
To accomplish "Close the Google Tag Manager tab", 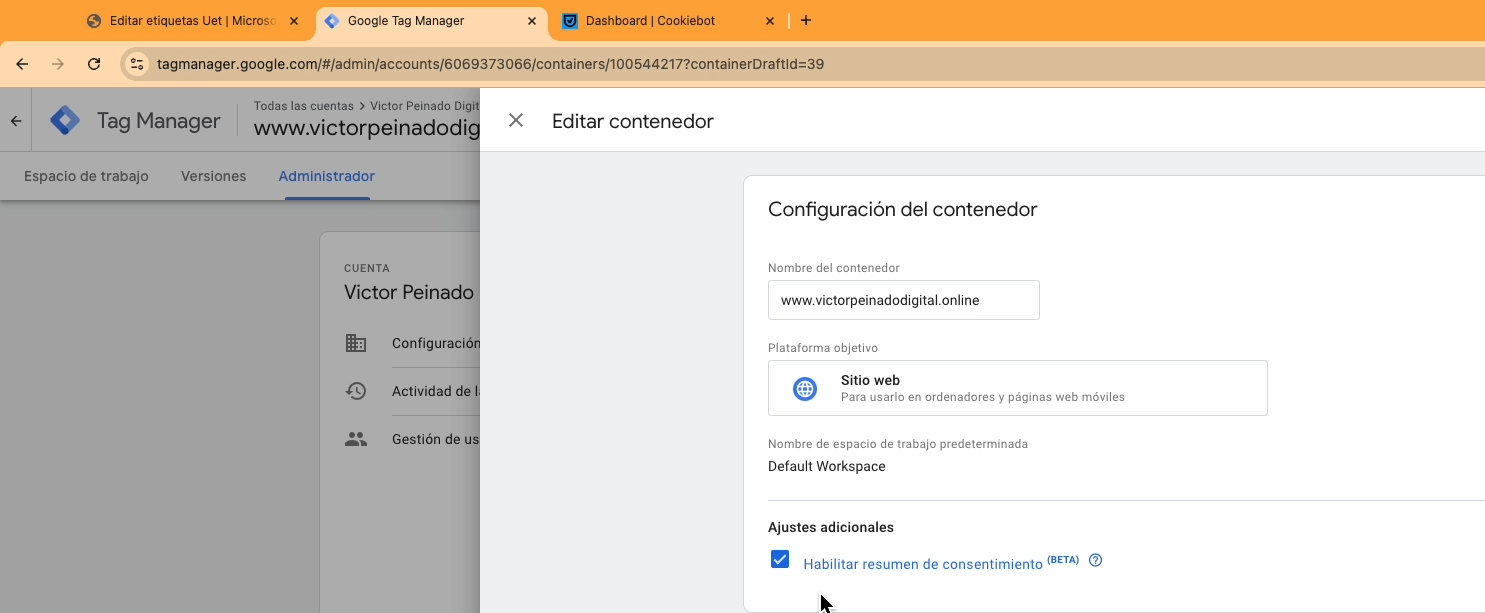I will [x=532, y=20].
